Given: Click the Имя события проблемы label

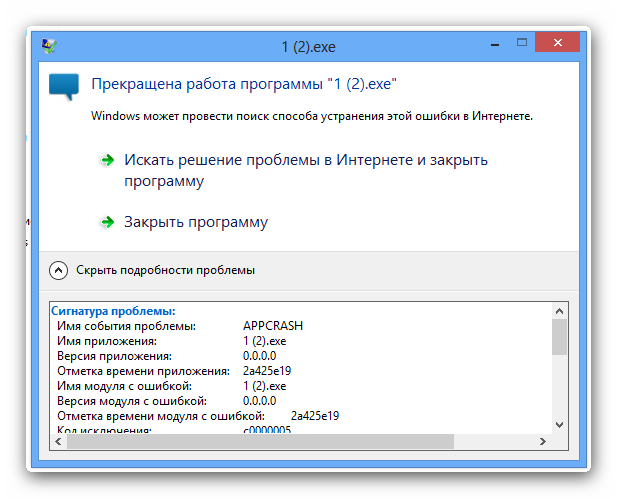Looking at the screenshot, I should click(x=127, y=326).
